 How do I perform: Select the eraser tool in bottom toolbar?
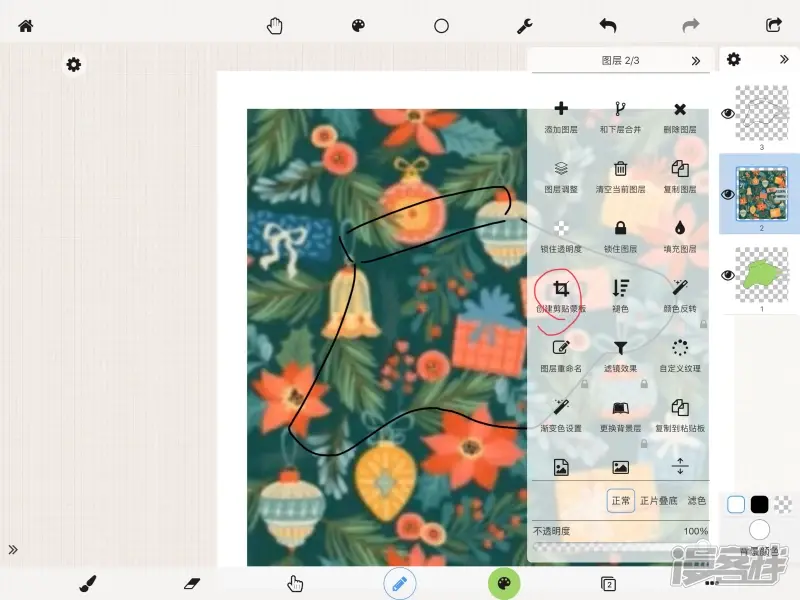(x=193, y=584)
